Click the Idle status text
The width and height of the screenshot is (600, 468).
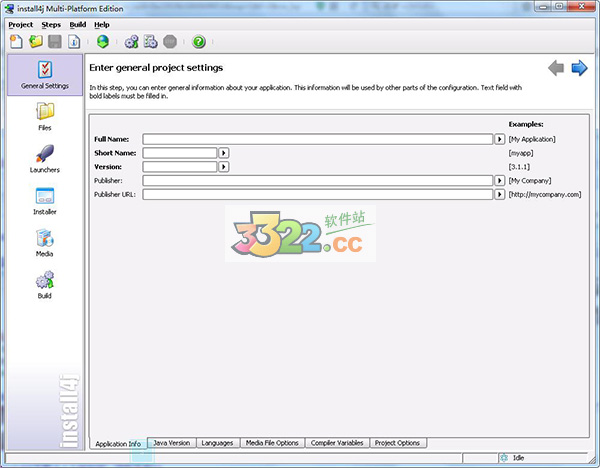pos(518,458)
